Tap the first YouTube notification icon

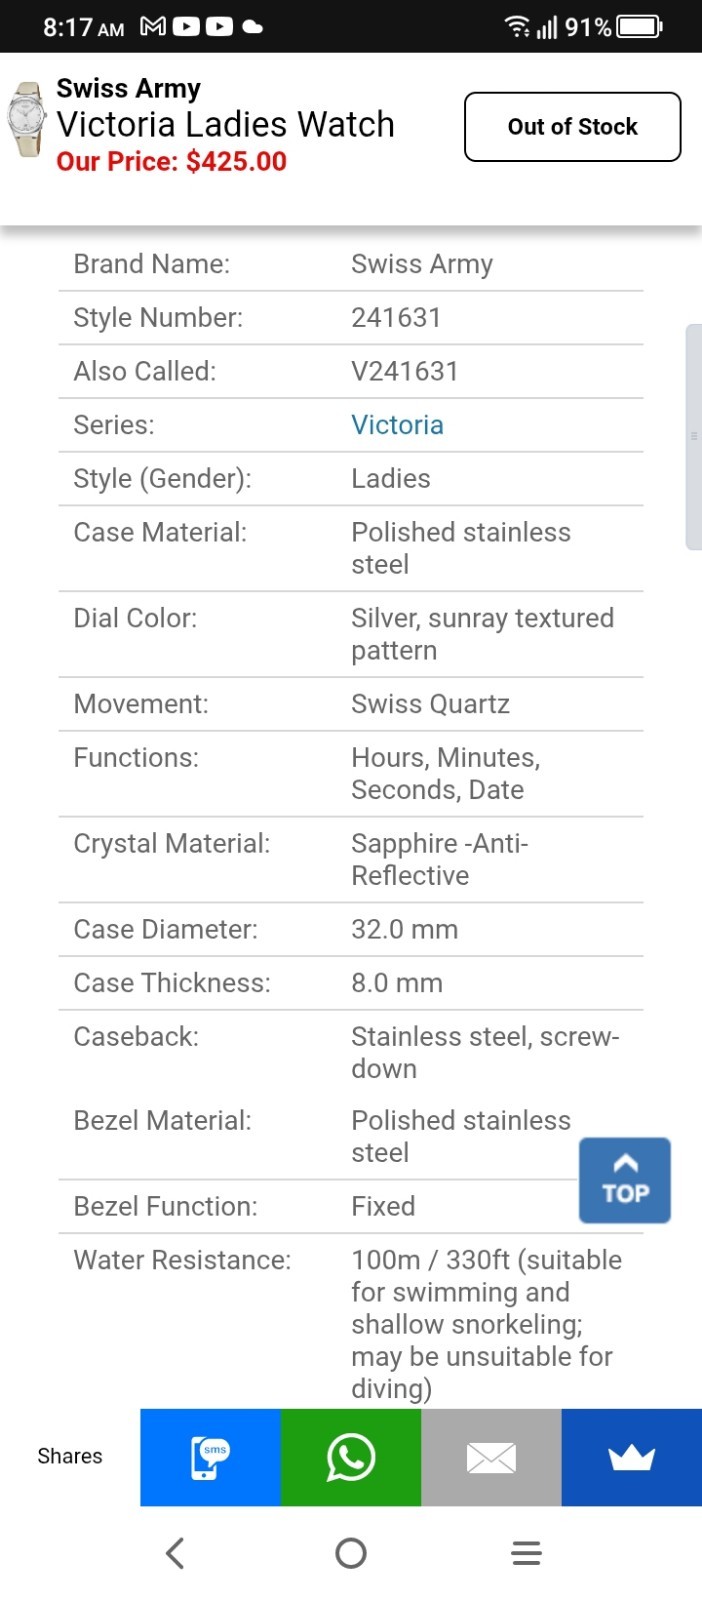pyautogui.click(x=186, y=26)
